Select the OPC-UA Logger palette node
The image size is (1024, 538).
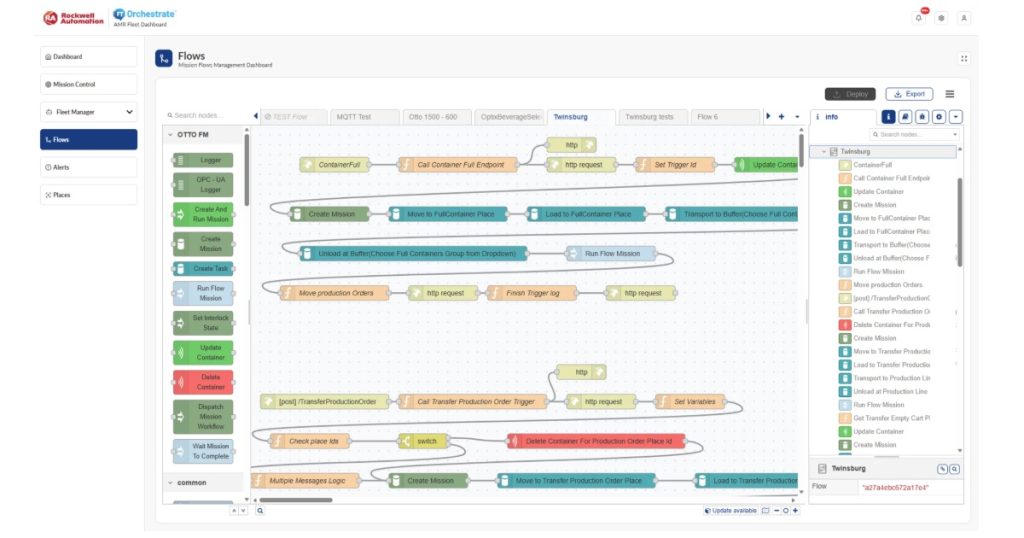coord(203,184)
